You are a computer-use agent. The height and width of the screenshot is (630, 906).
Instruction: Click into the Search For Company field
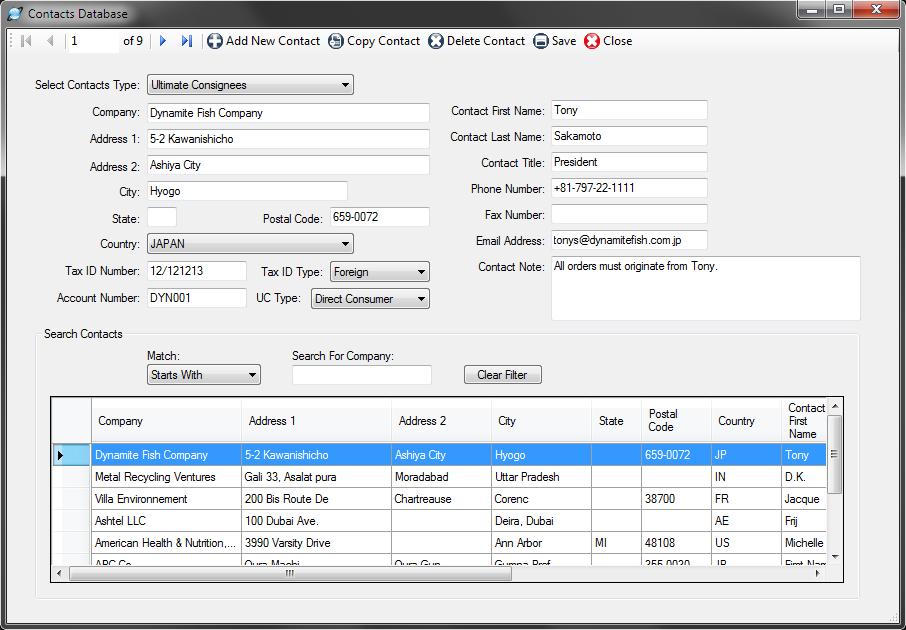361,375
